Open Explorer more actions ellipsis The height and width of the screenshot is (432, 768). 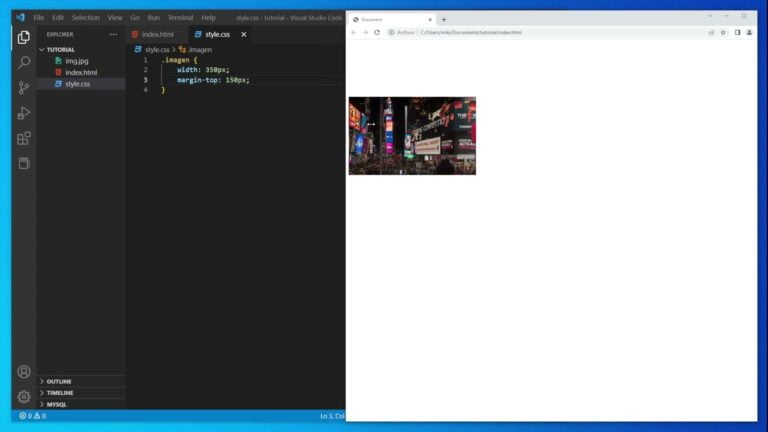(114, 34)
